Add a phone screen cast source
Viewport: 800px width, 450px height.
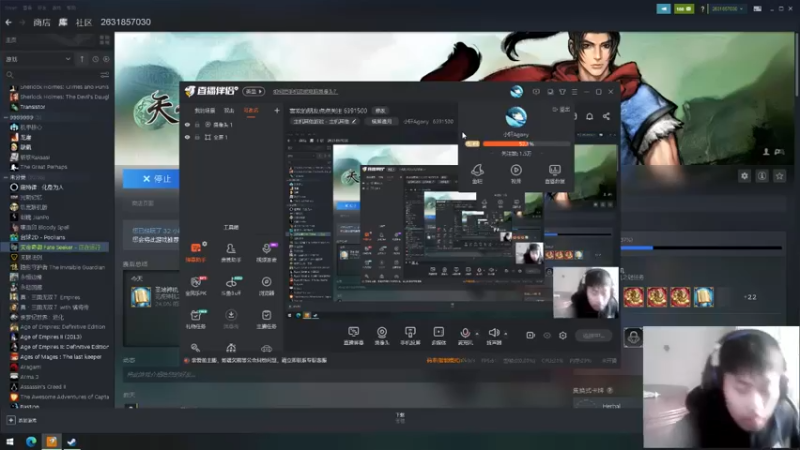[410, 336]
